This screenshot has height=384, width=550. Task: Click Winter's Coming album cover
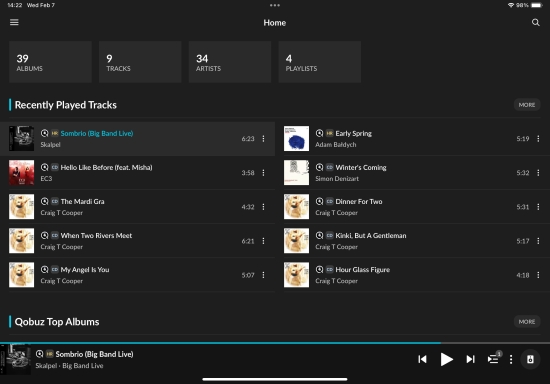pos(296,173)
